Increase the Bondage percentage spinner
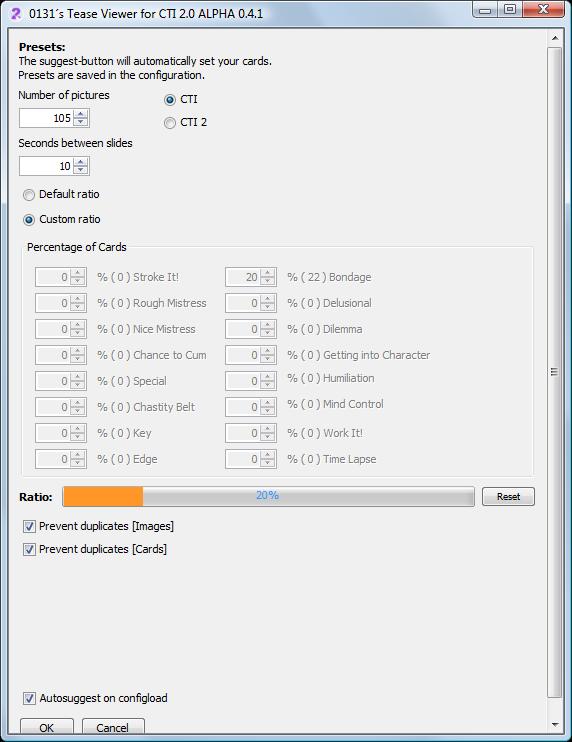The width and height of the screenshot is (572, 742). pyautogui.click(x=268, y=273)
